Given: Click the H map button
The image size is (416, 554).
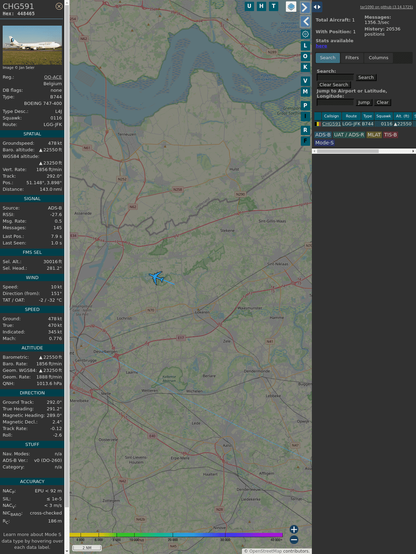Looking at the screenshot, I should [261, 6].
